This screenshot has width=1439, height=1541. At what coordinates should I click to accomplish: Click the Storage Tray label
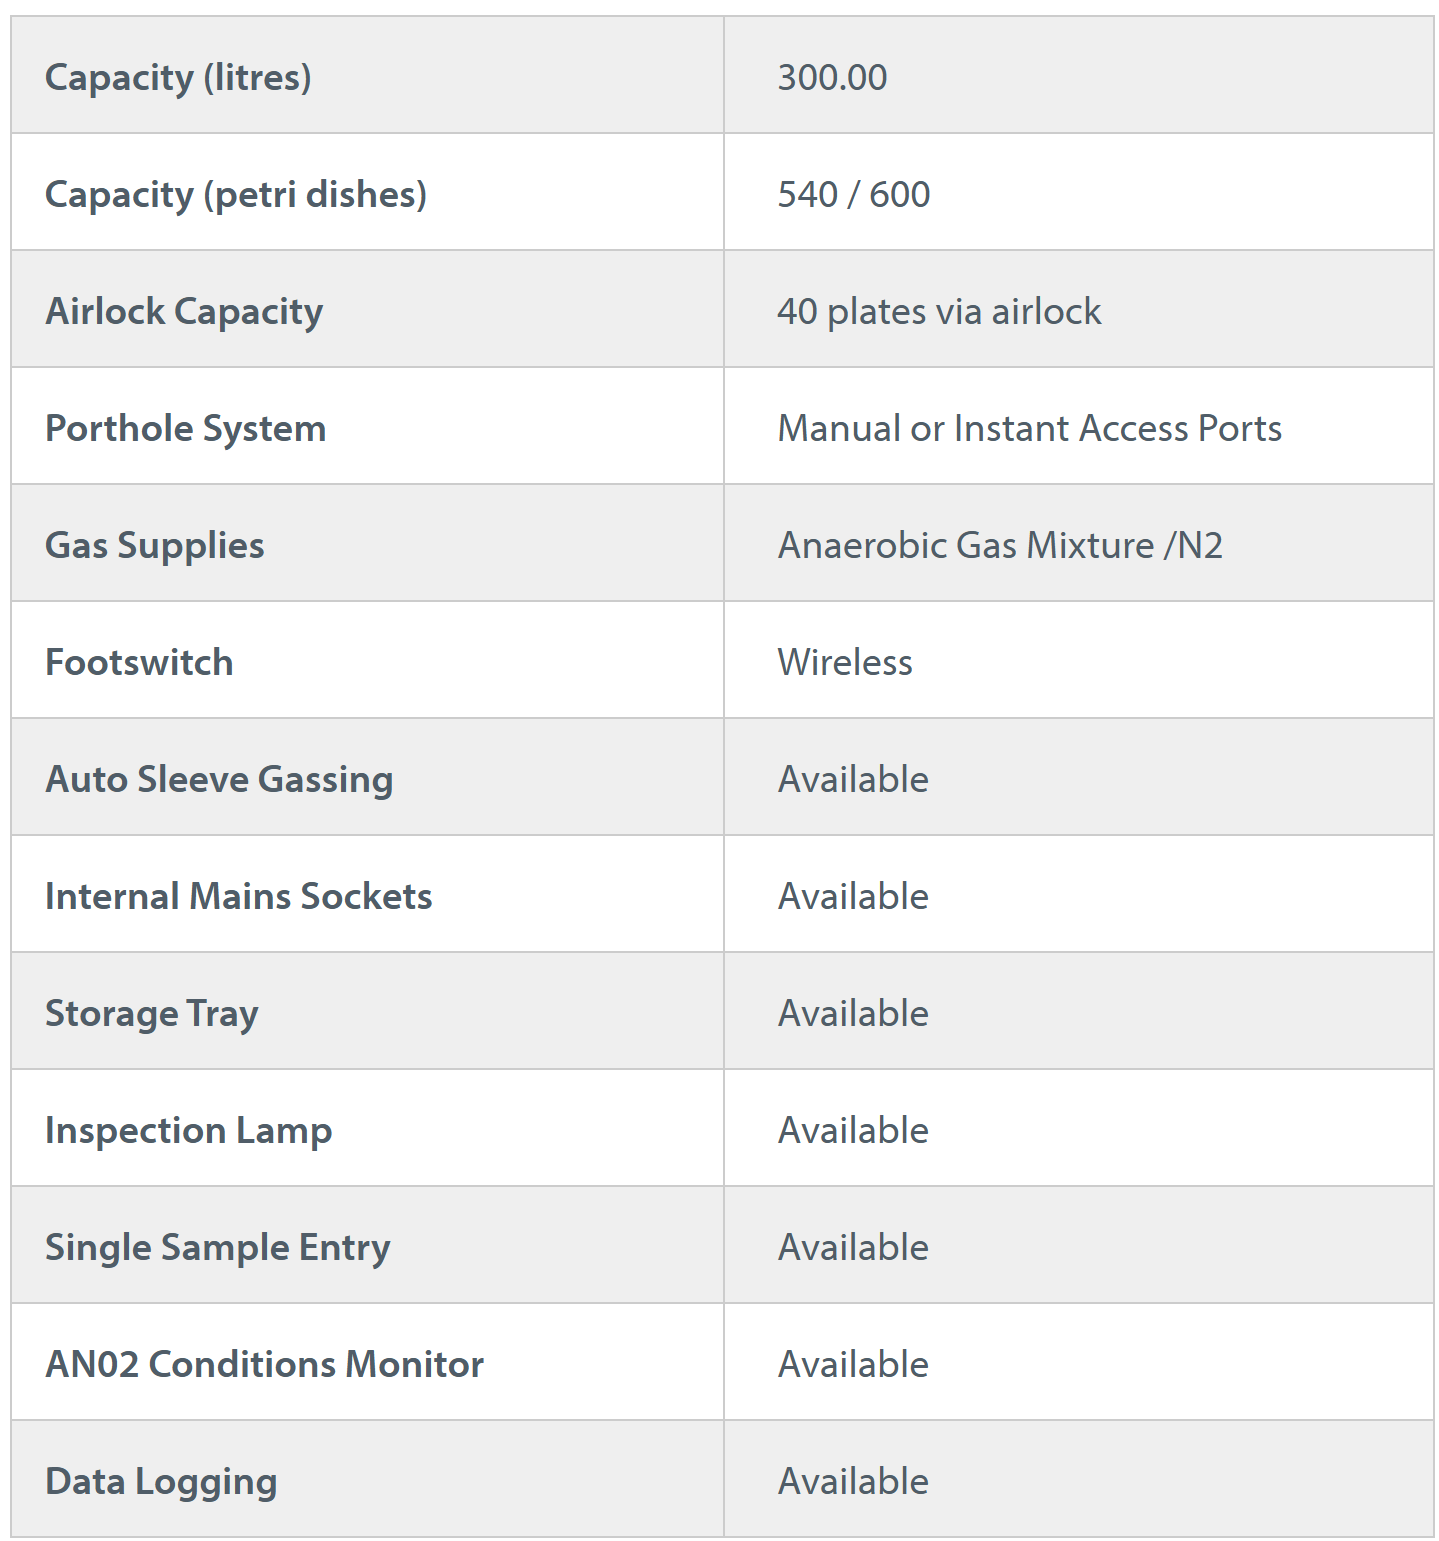point(152,1013)
